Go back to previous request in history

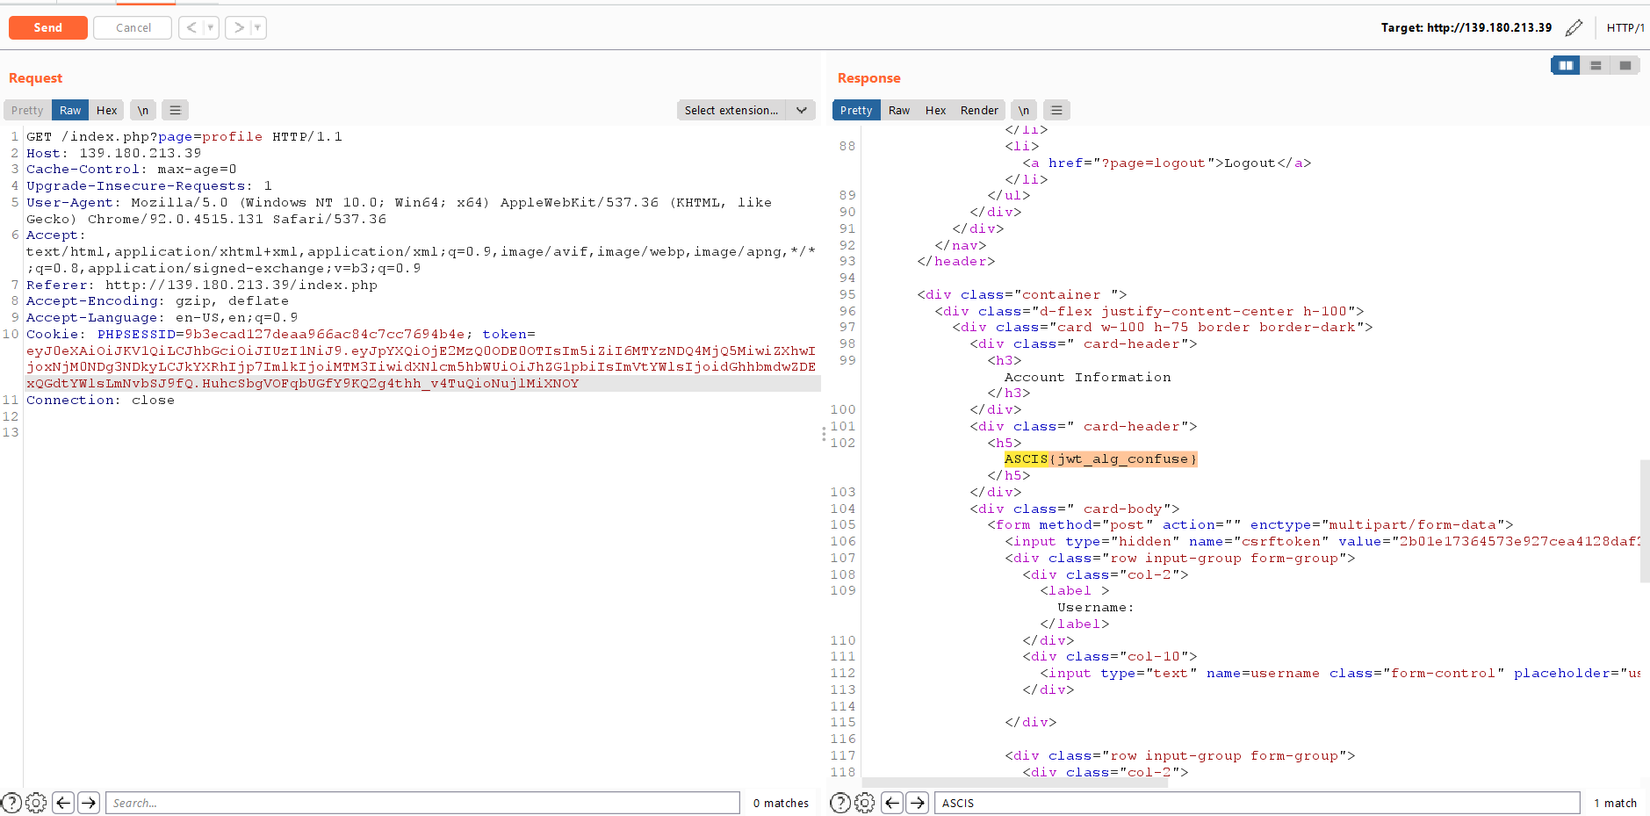click(191, 28)
